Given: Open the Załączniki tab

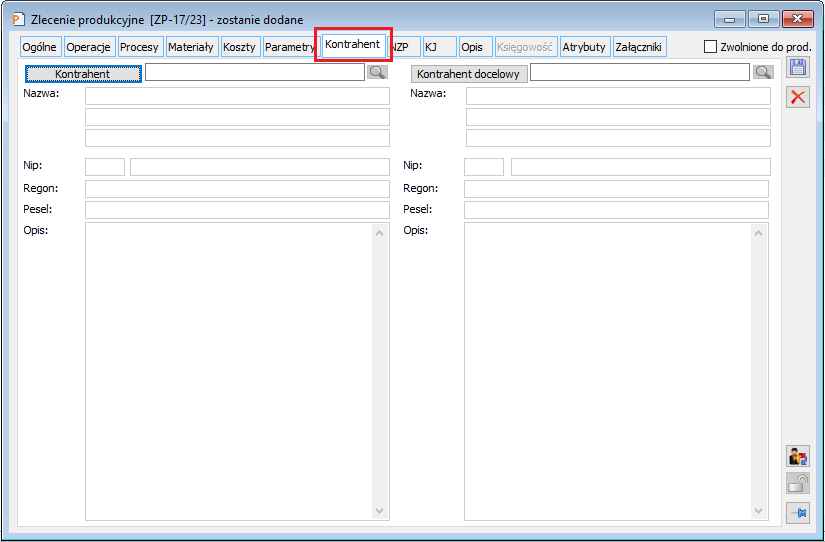Looking at the screenshot, I should click(639, 47).
